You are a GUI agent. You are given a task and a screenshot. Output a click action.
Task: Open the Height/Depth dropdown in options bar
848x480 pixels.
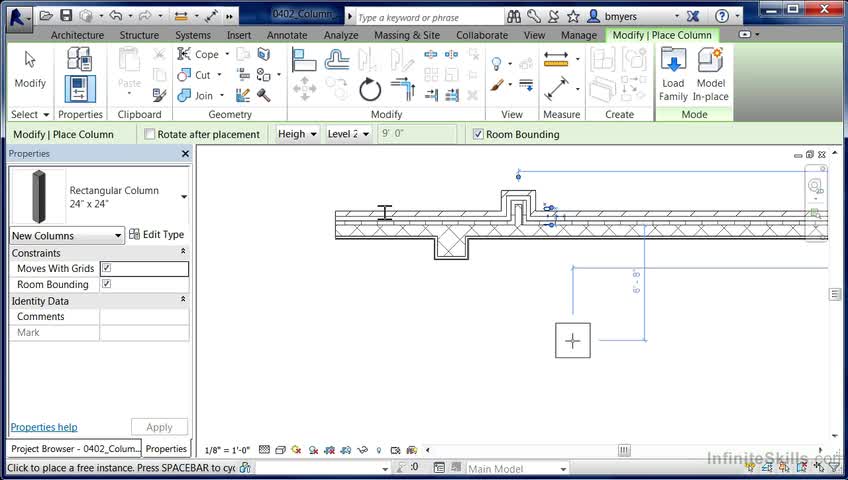click(x=297, y=134)
